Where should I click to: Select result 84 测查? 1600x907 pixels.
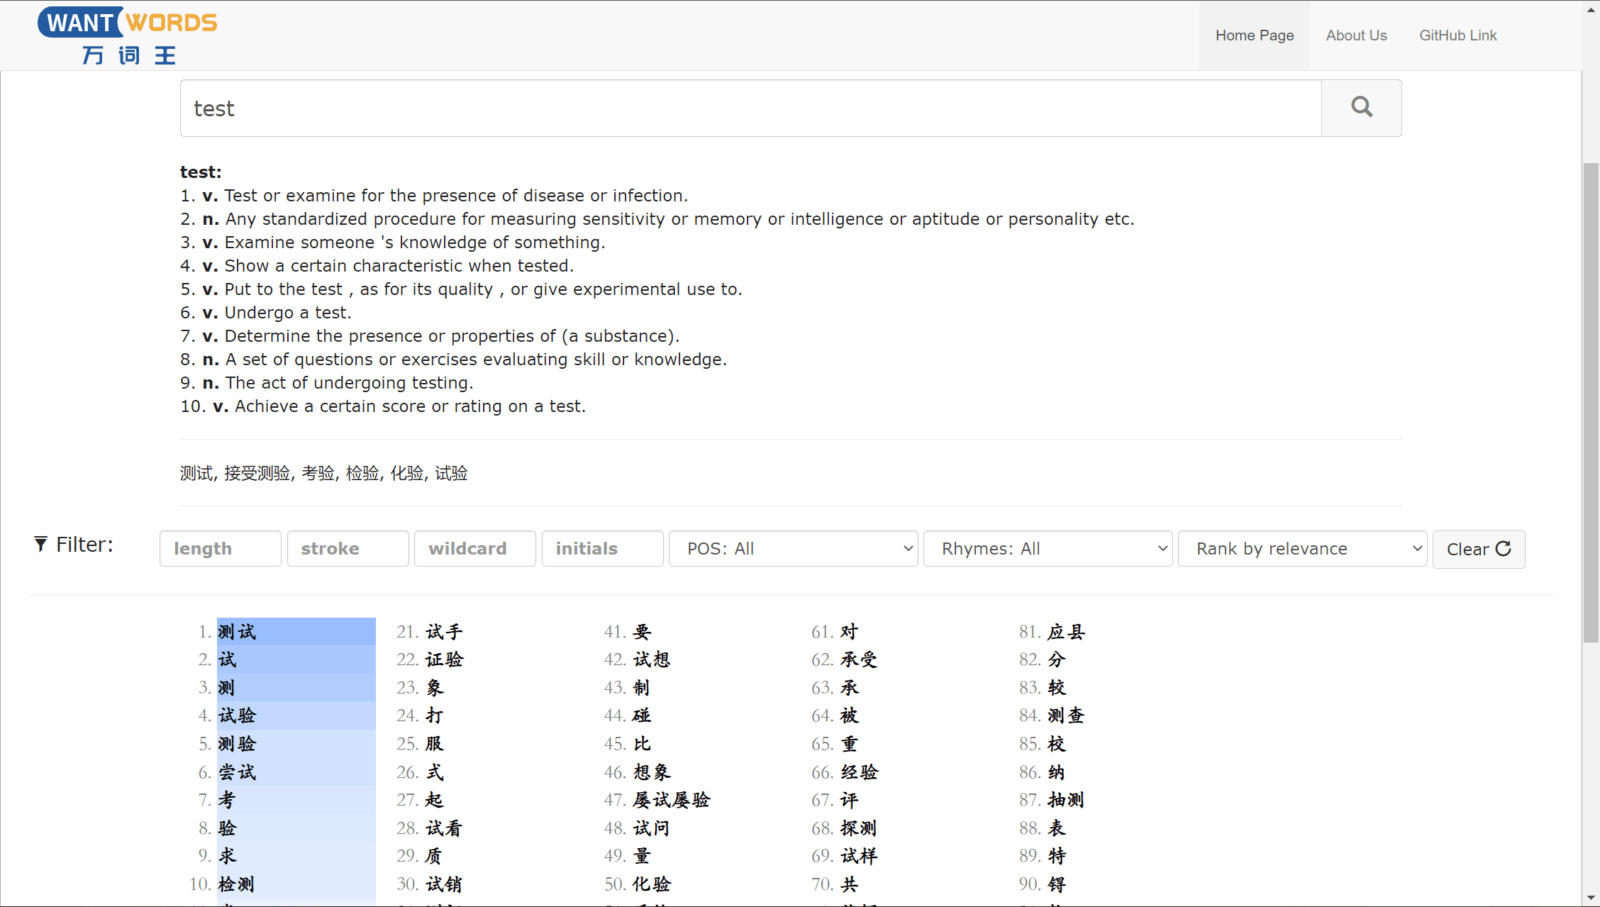(x=1066, y=716)
